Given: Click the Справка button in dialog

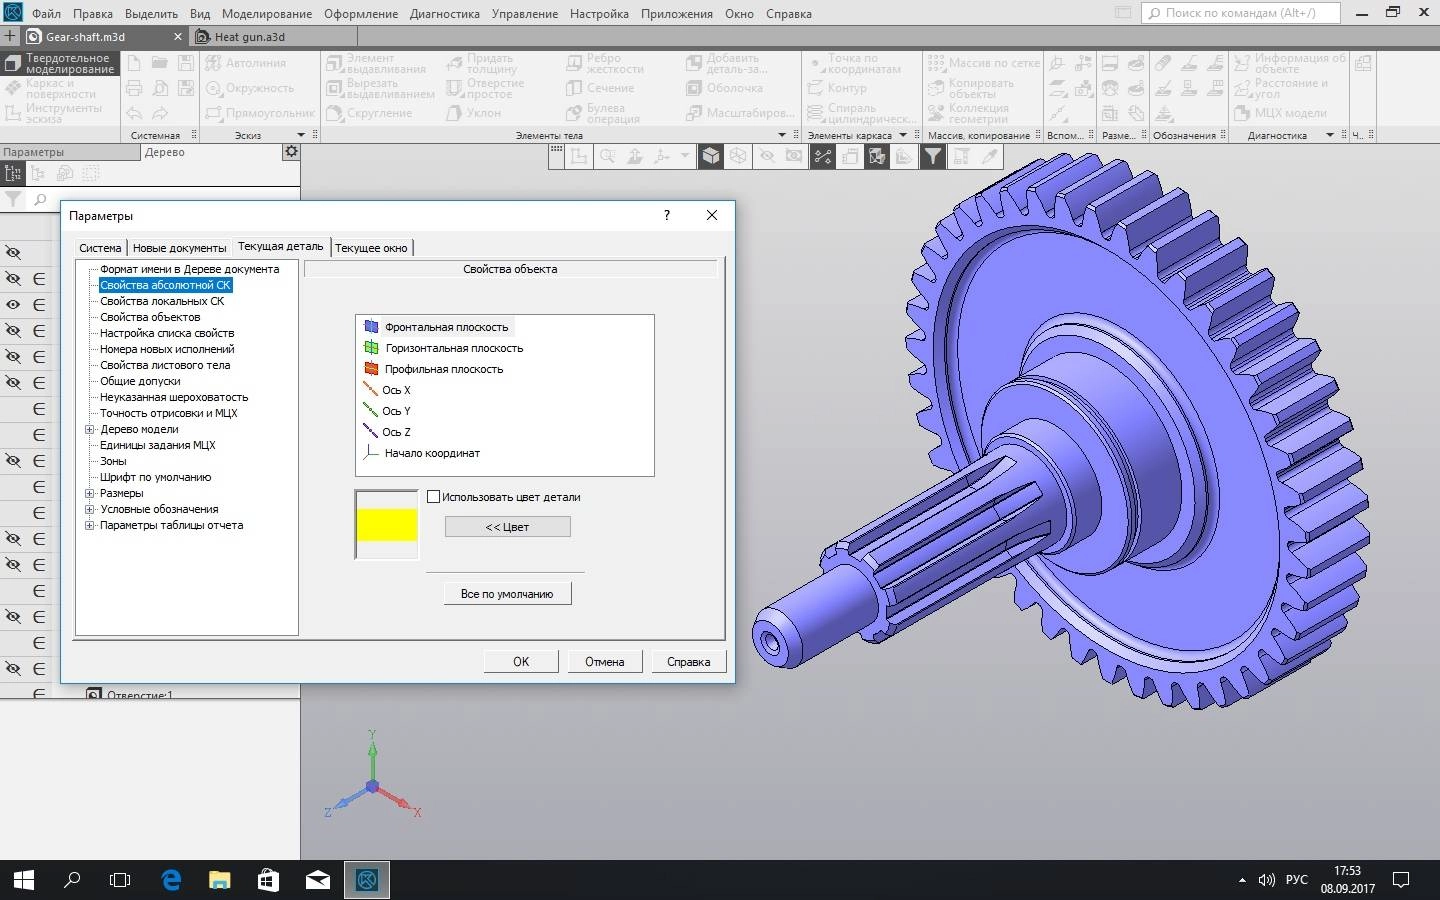Looking at the screenshot, I should point(689,661).
